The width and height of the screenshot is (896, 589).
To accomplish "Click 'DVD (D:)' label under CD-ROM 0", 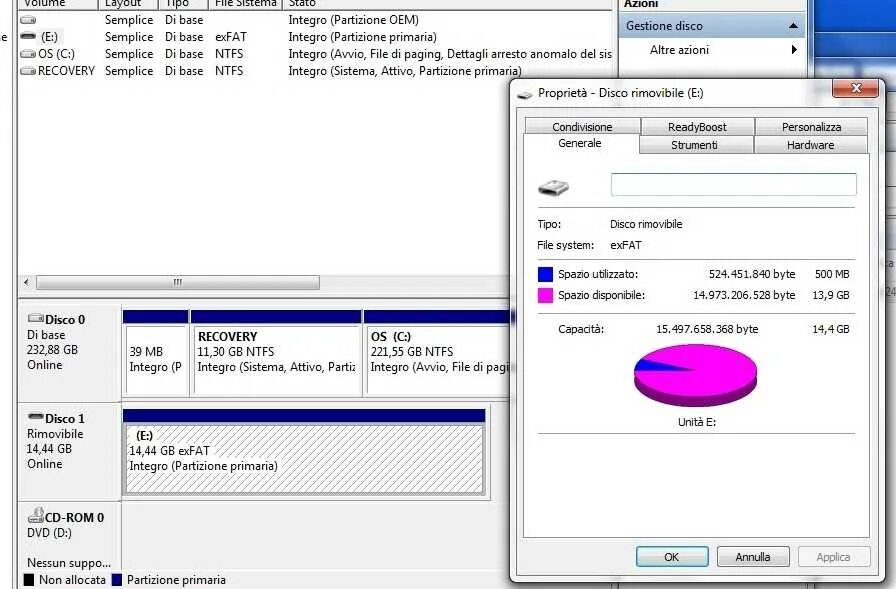I will point(49,533).
